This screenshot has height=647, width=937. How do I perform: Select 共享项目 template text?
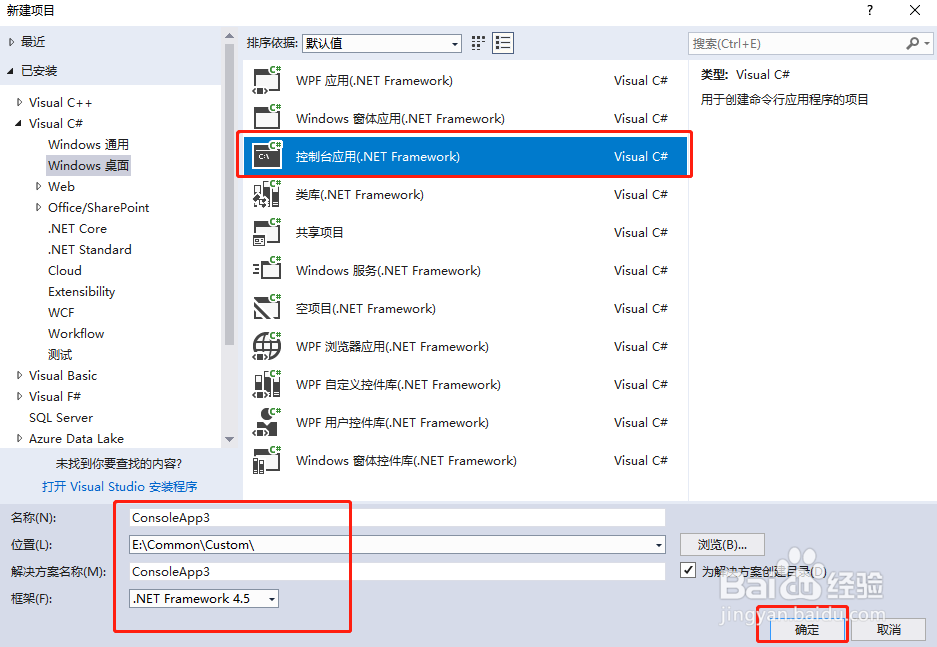(x=320, y=232)
